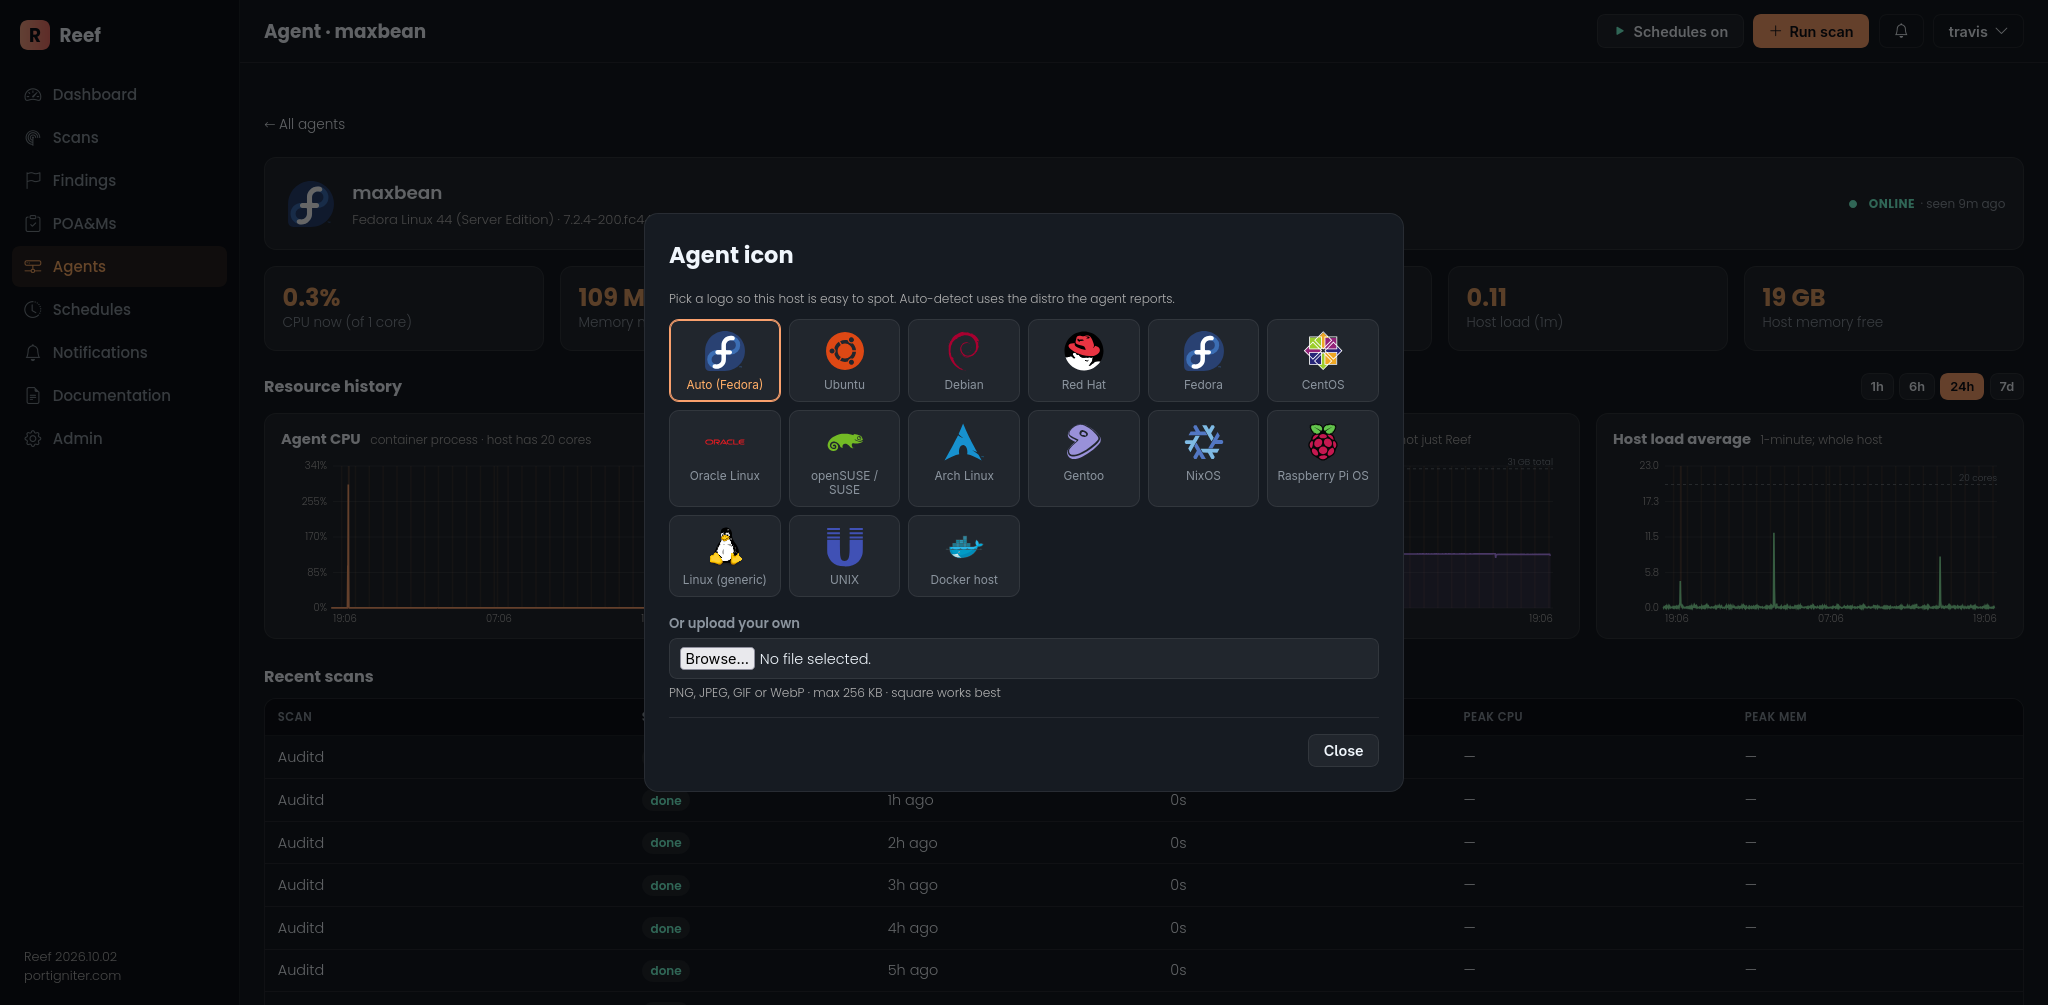Pick the Docker host whale icon

pos(964,556)
